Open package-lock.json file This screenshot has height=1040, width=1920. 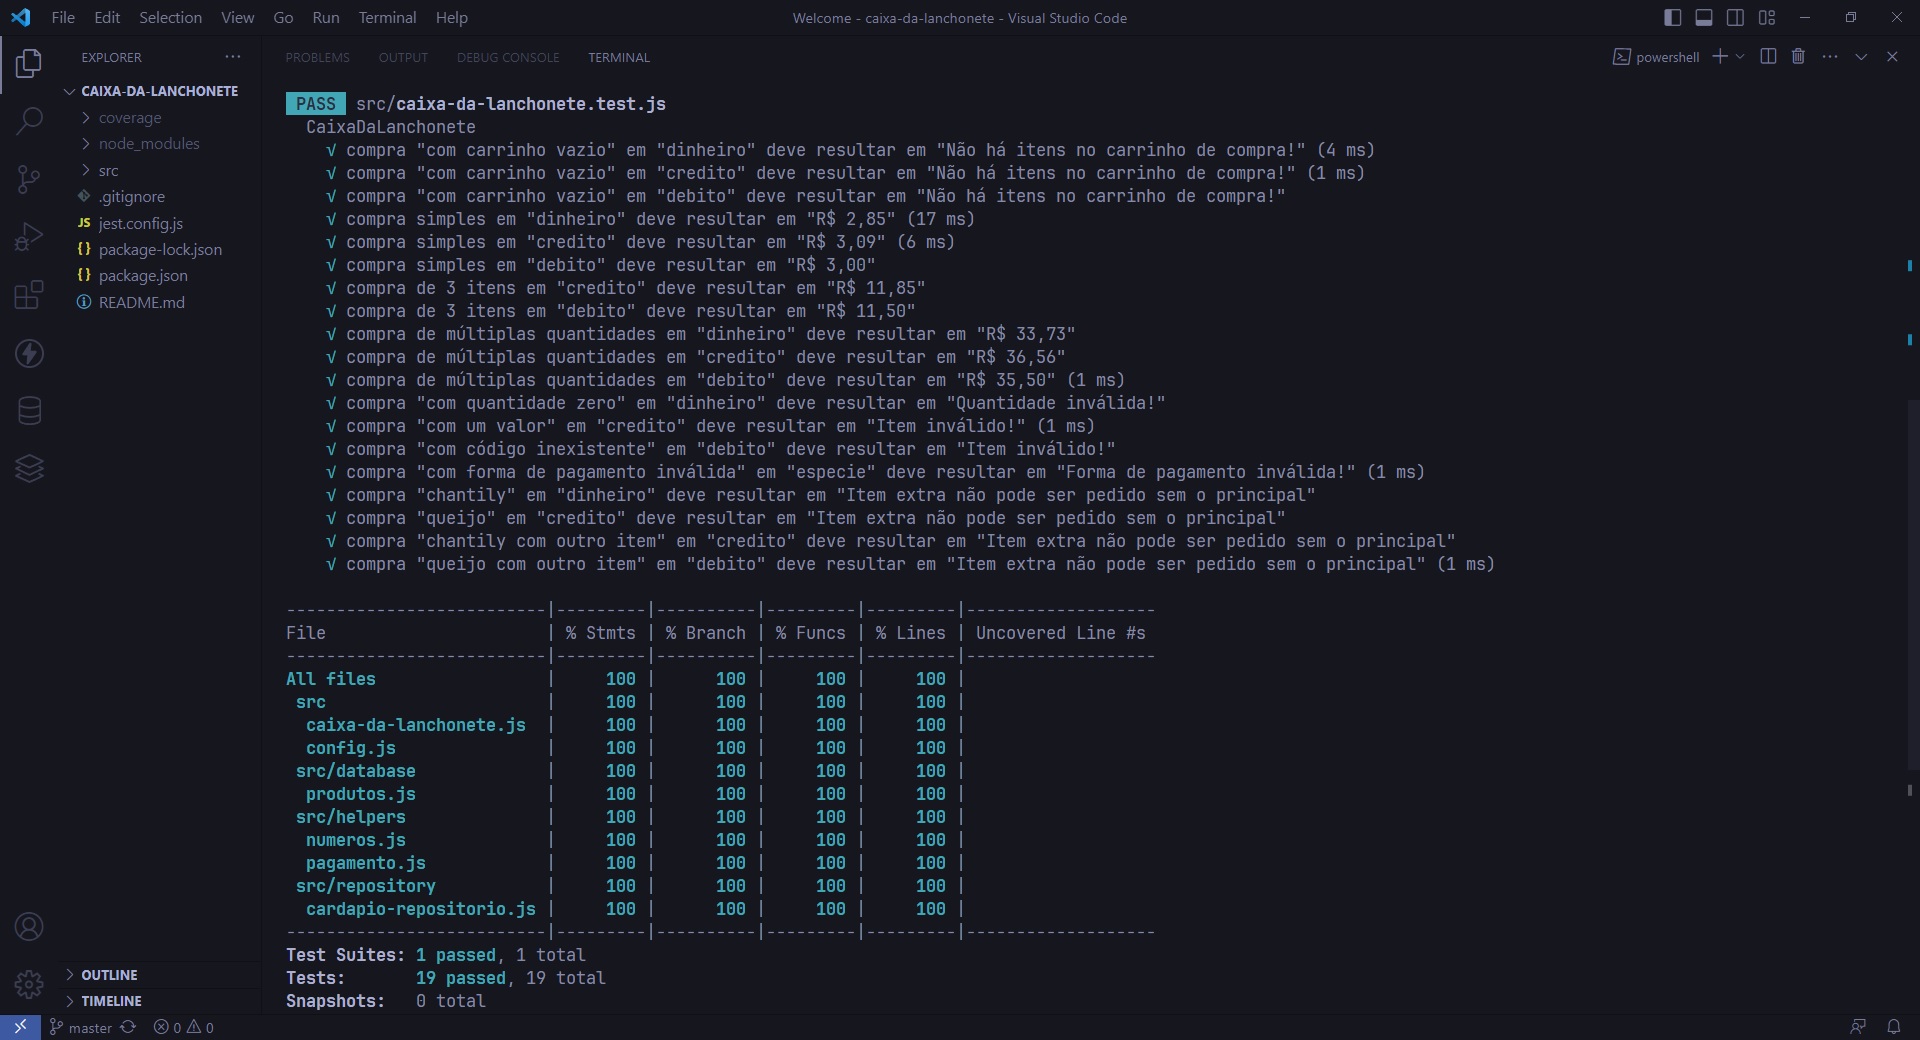coord(160,250)
